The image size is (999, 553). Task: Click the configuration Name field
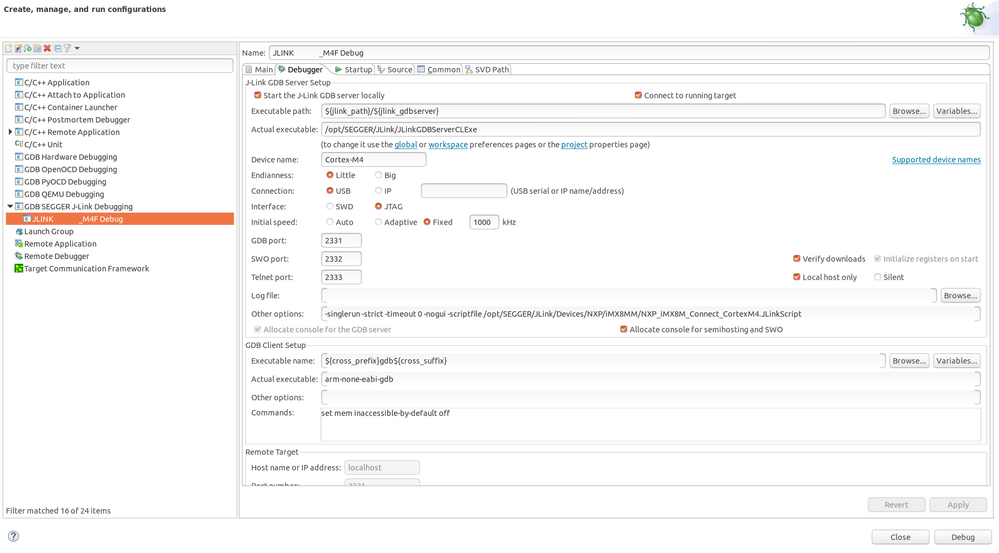pyautogui.click(x=629, y=53)
